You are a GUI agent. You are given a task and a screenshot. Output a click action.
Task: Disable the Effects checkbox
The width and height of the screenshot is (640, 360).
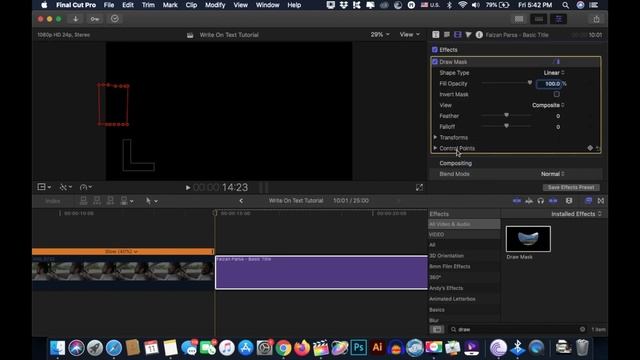[x=435, y=49]
